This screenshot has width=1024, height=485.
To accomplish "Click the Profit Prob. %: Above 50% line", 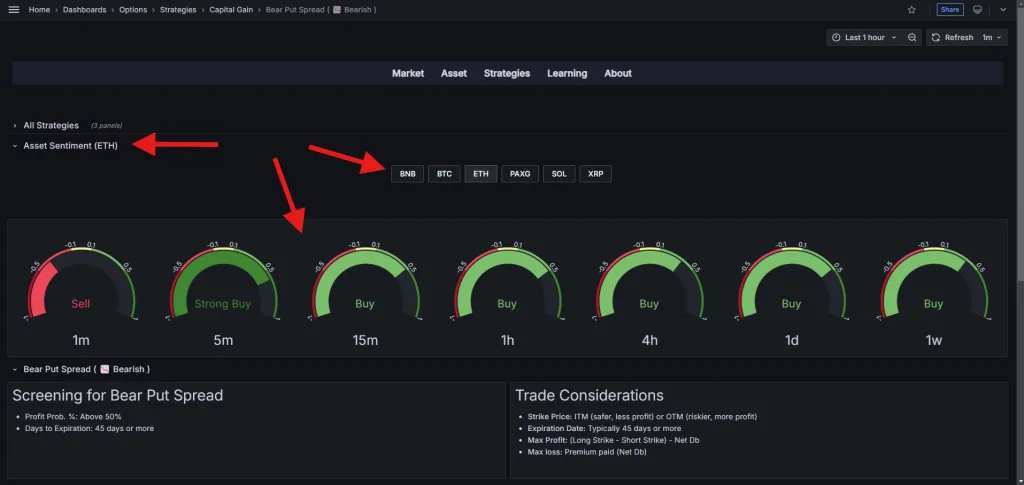I will [x=73, y=416].
